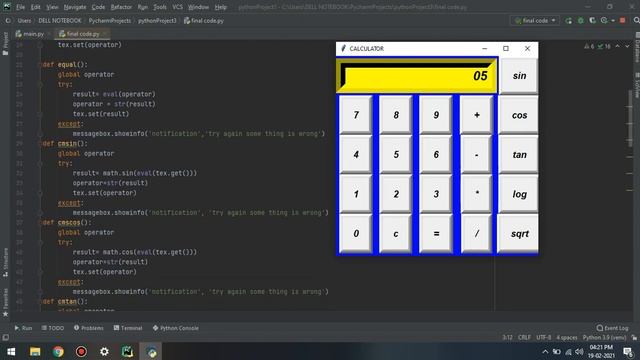Open the TODO tool window
The image size is (640, 360).
pyautogui.click(x=53, y=328)
